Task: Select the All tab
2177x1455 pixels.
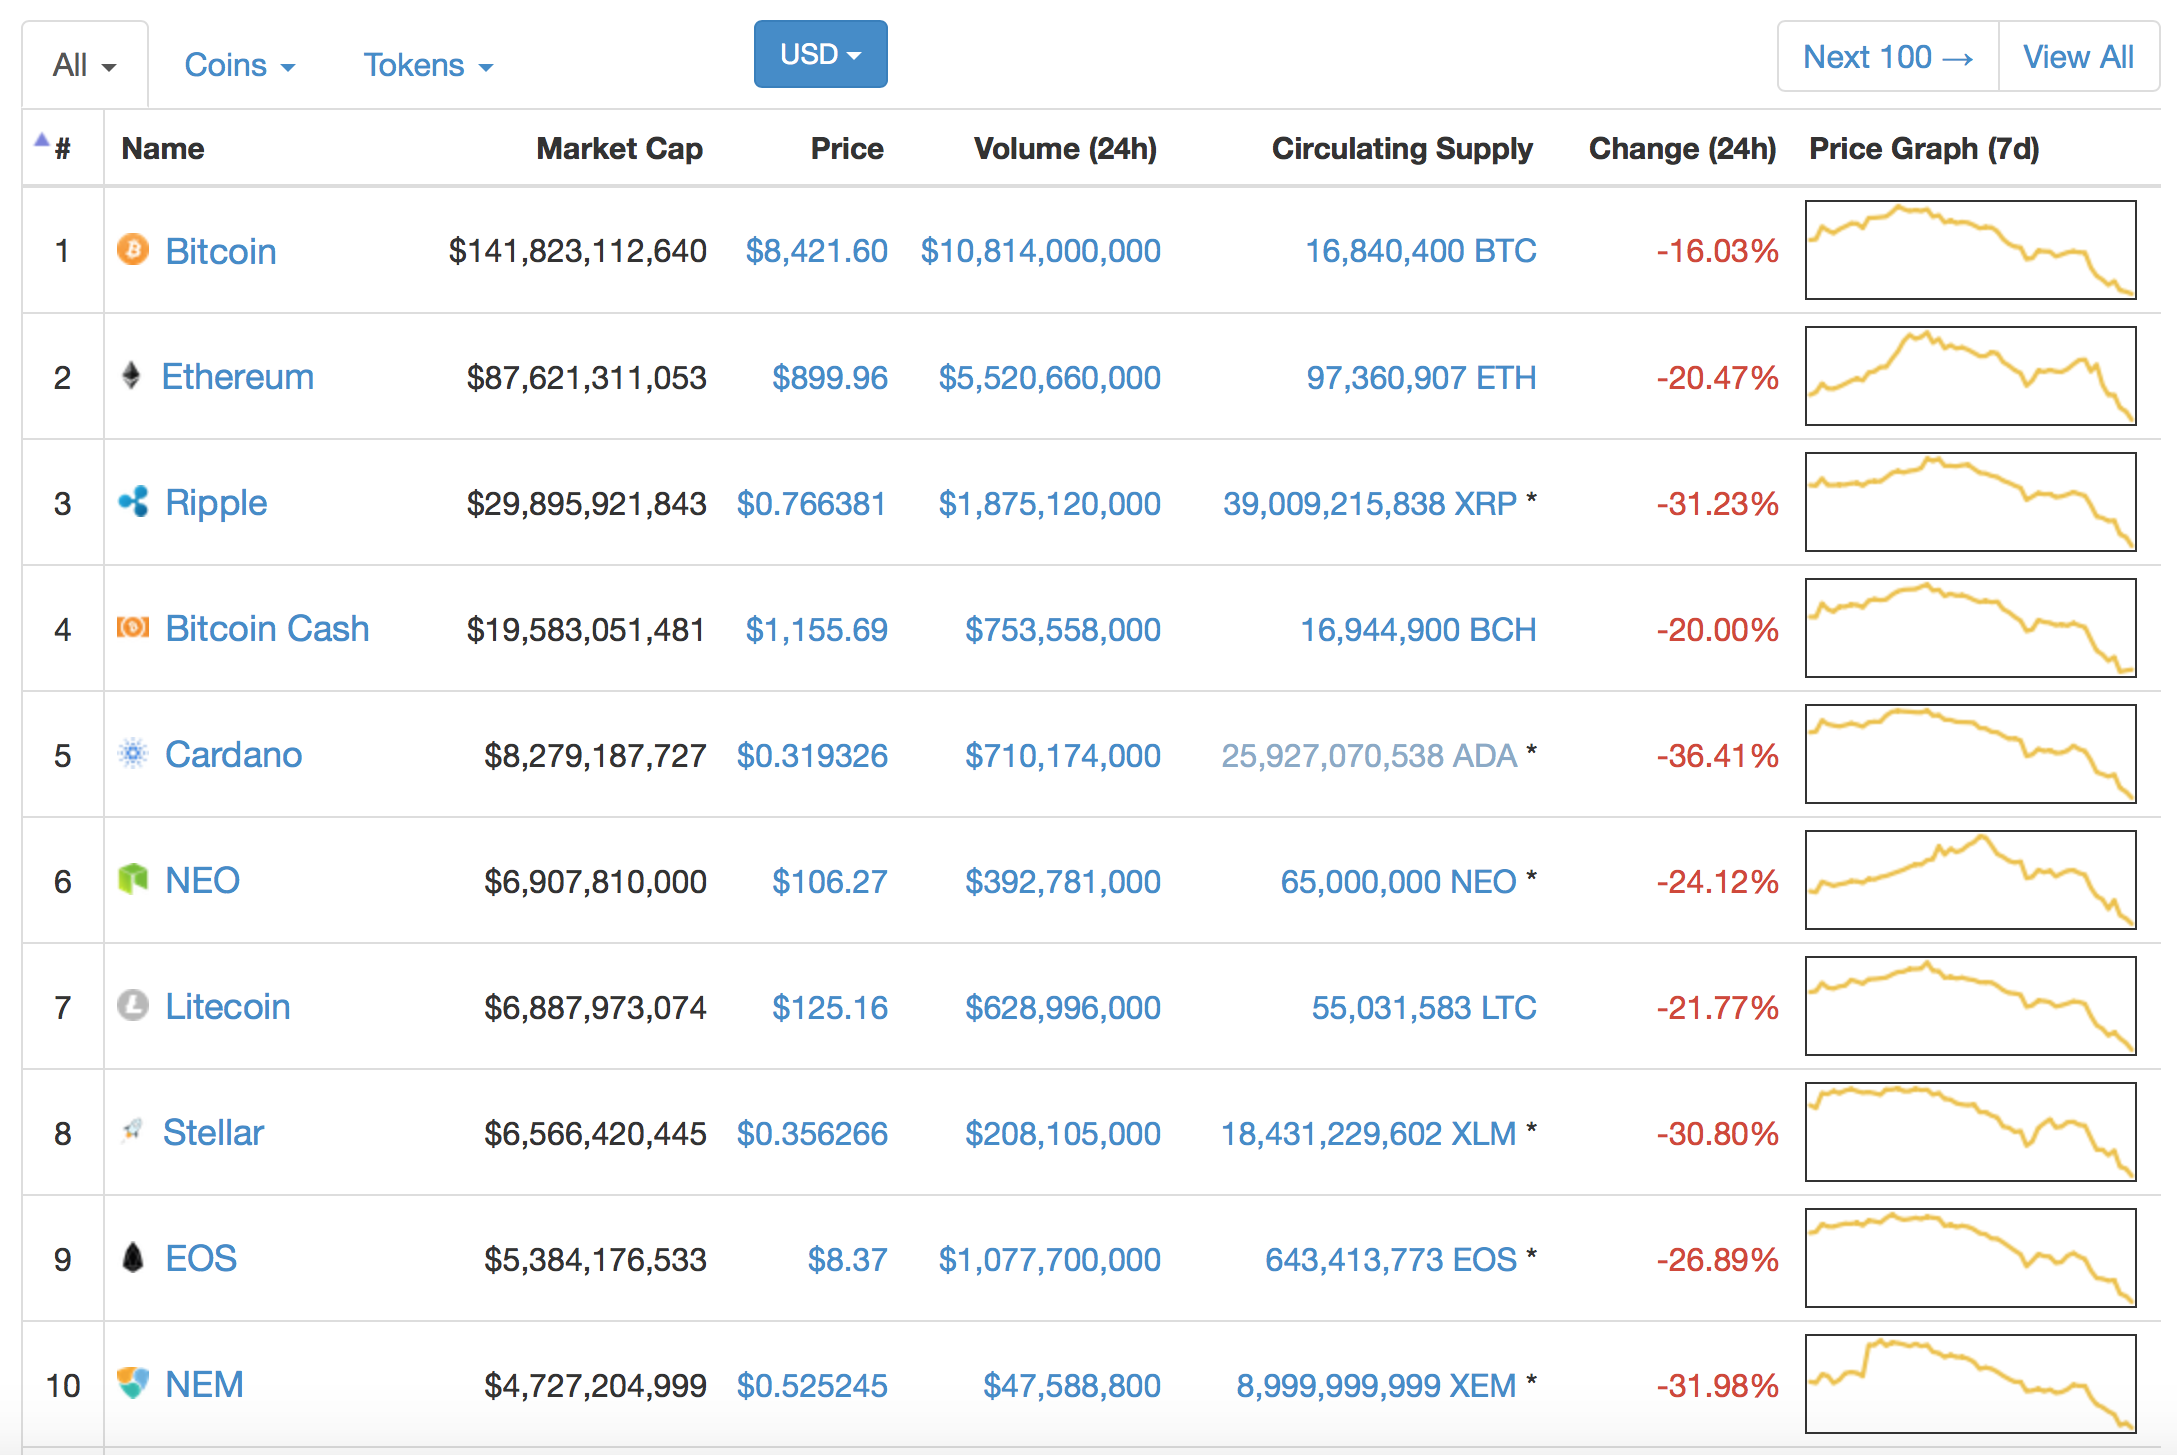Action: point(84,65)
